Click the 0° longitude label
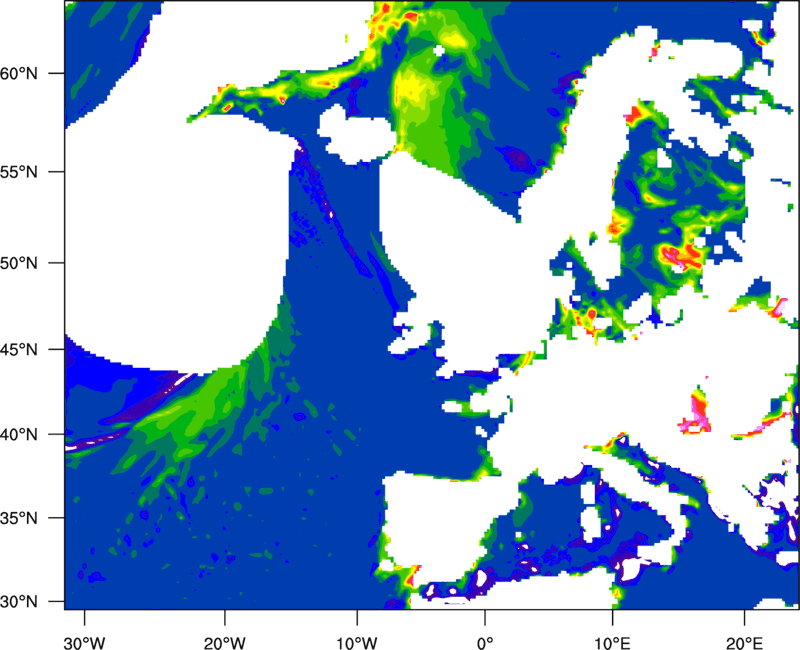This screenshot has width=800, height=650. tap(485, 643)
